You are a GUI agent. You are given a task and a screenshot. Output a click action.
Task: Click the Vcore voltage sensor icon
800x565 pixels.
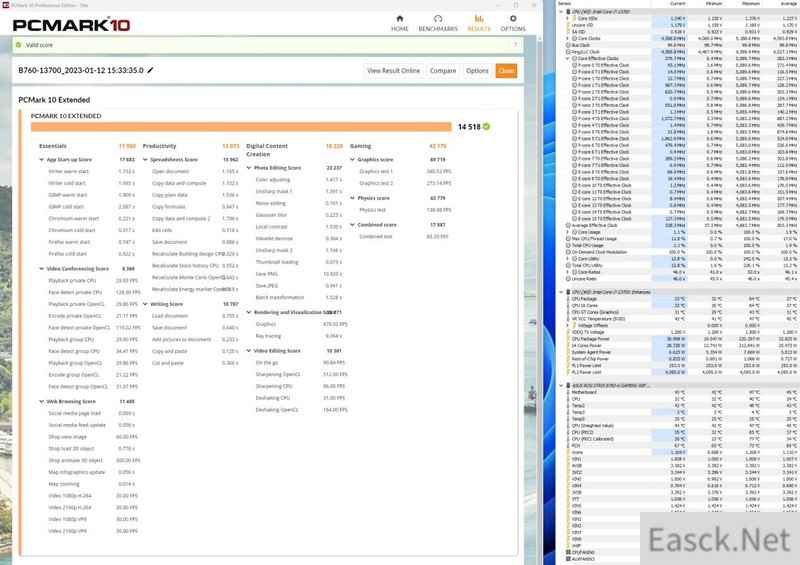point(568,452)
